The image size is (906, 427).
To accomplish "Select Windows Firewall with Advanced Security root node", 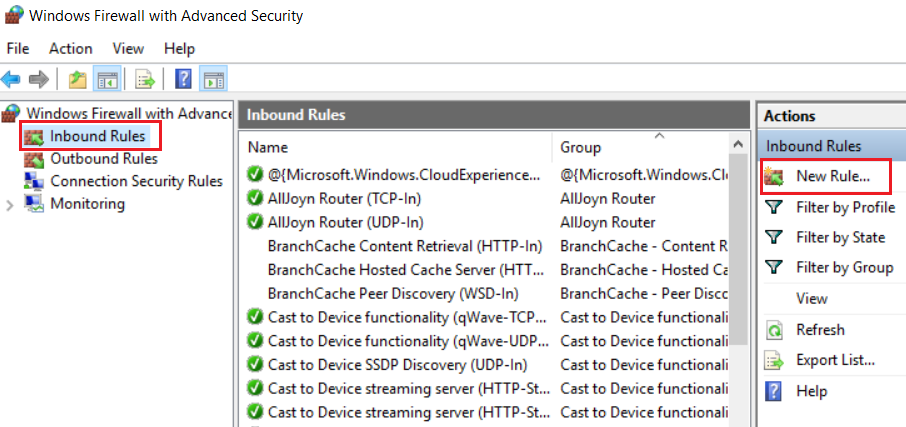I will [x=129, y=113].
